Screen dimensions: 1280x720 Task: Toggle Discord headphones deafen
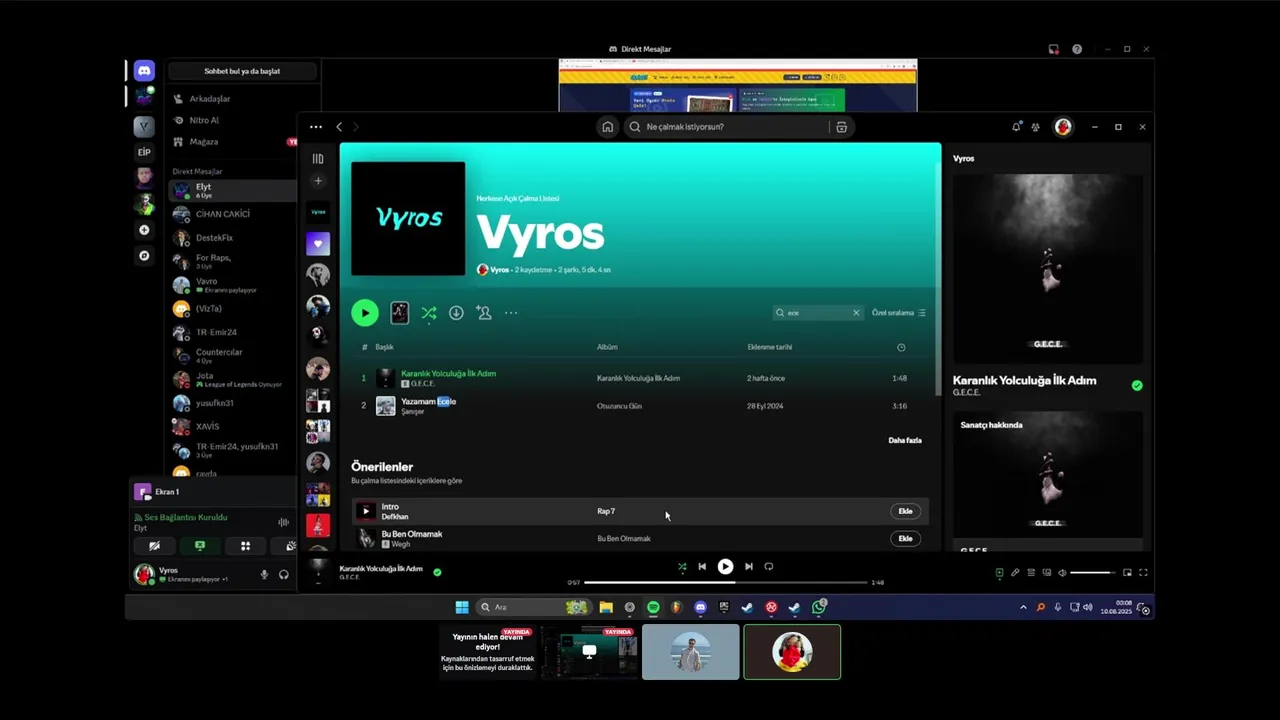pyautogui.click(x=284, y=574)
